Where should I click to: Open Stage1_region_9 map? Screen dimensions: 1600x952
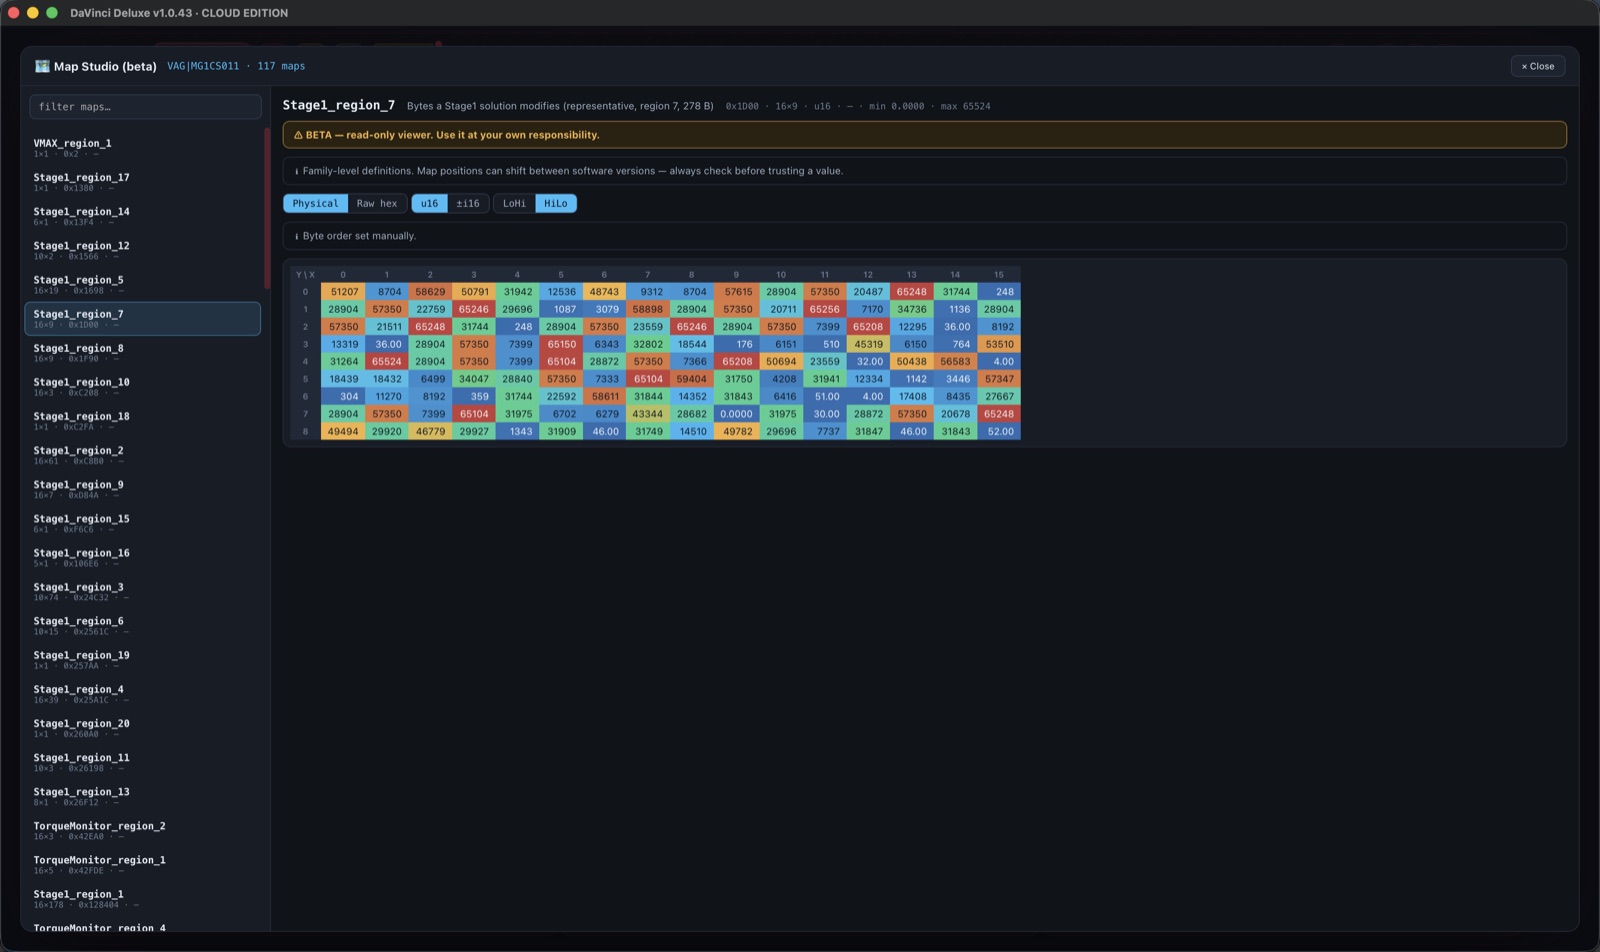pos(142,489)
